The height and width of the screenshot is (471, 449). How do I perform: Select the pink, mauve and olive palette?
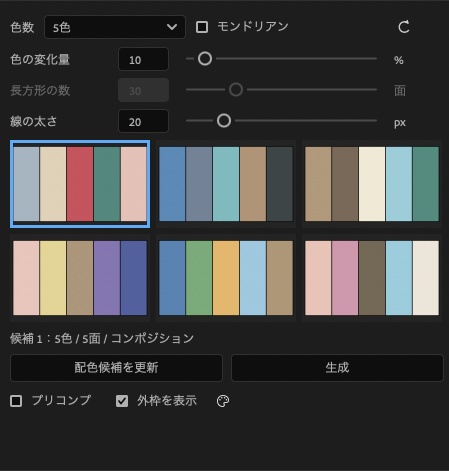372,278
